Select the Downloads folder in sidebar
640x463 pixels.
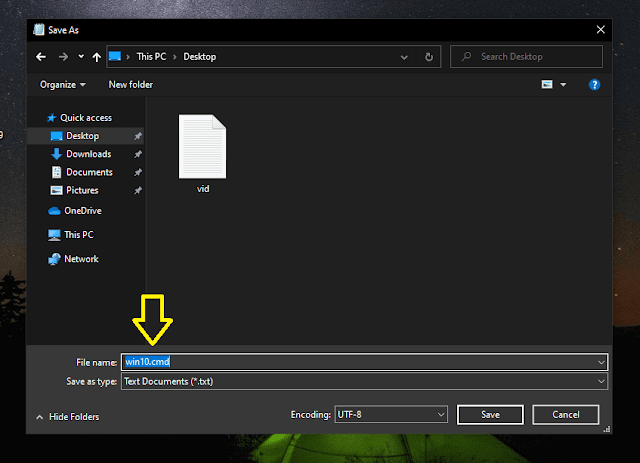point(88,154)
